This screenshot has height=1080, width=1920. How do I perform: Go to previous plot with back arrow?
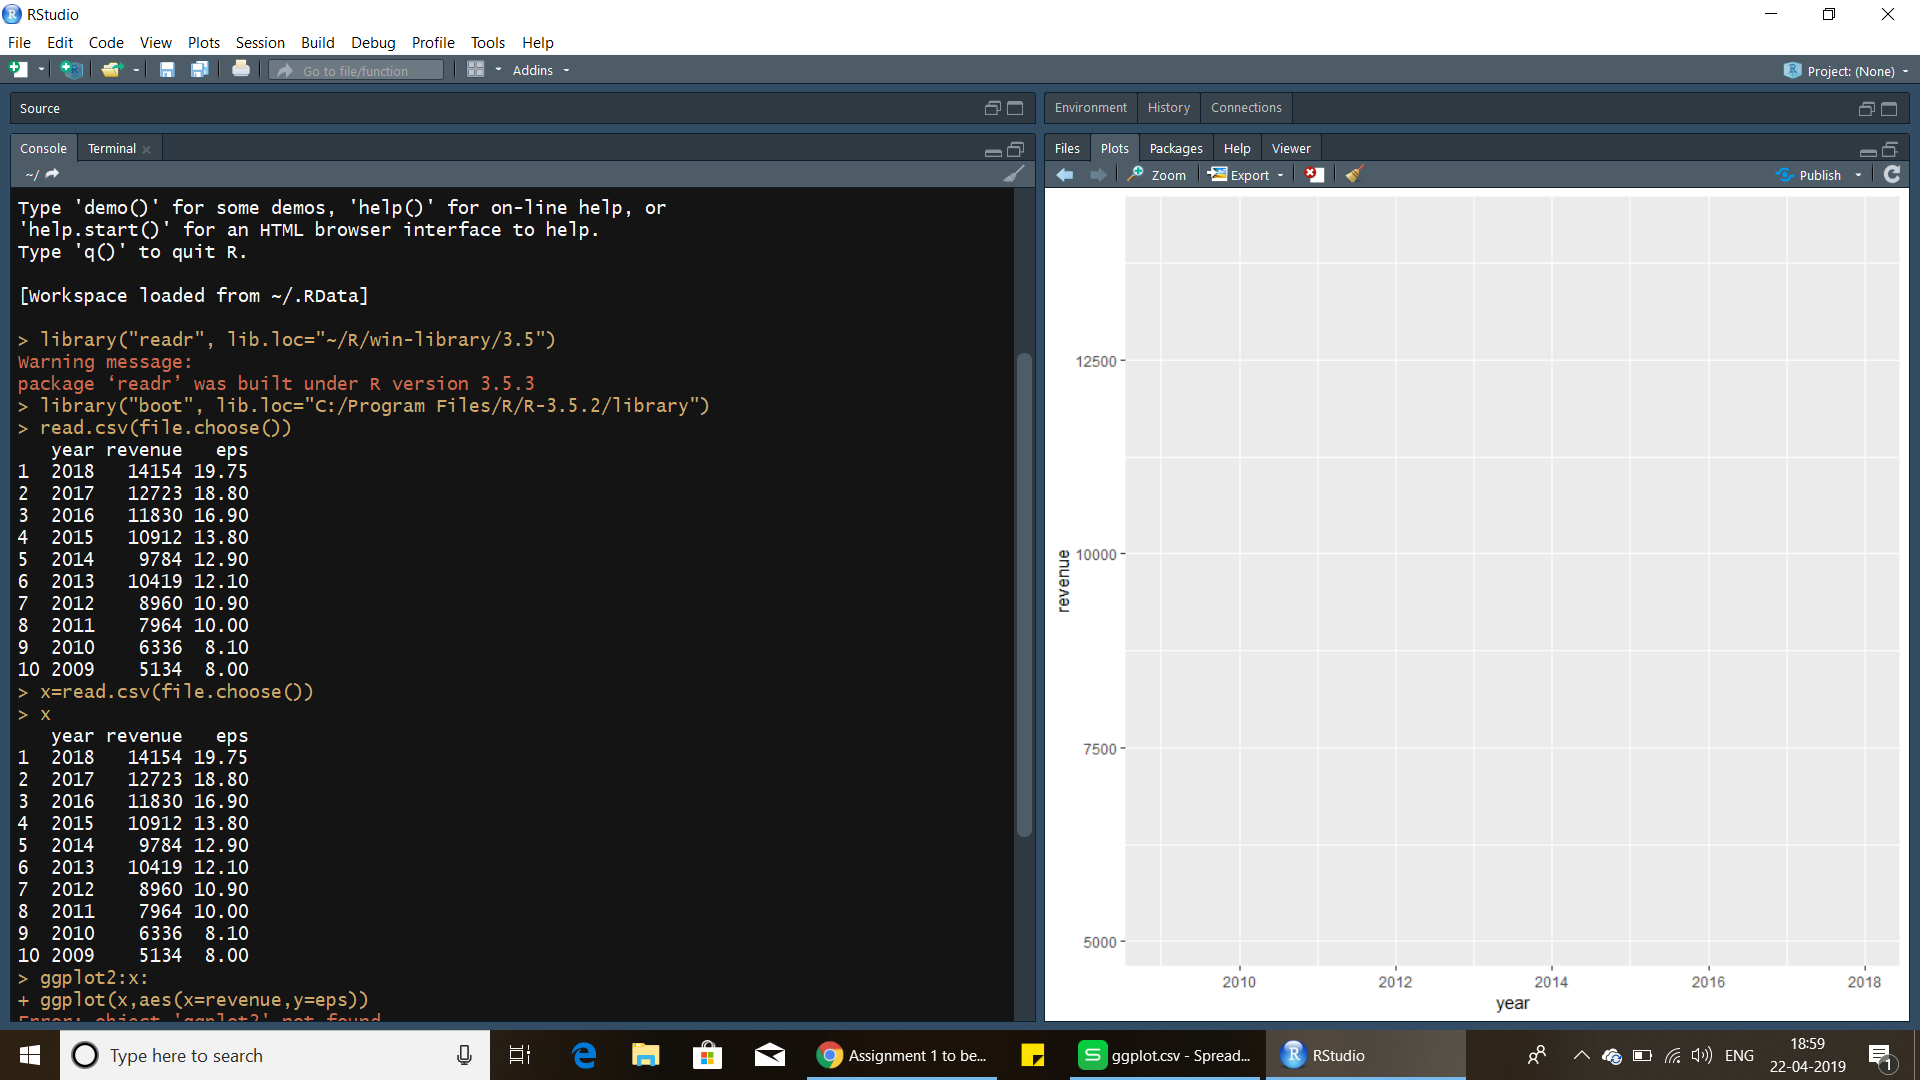(x=1065, y=175)
